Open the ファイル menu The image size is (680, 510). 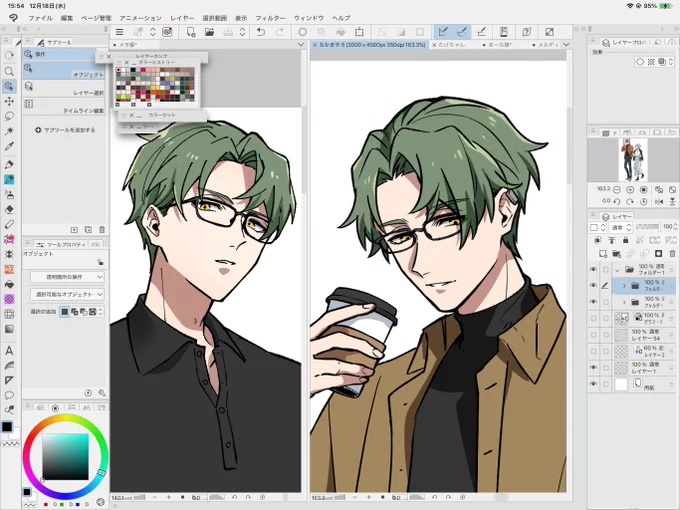tap(40, 18)
